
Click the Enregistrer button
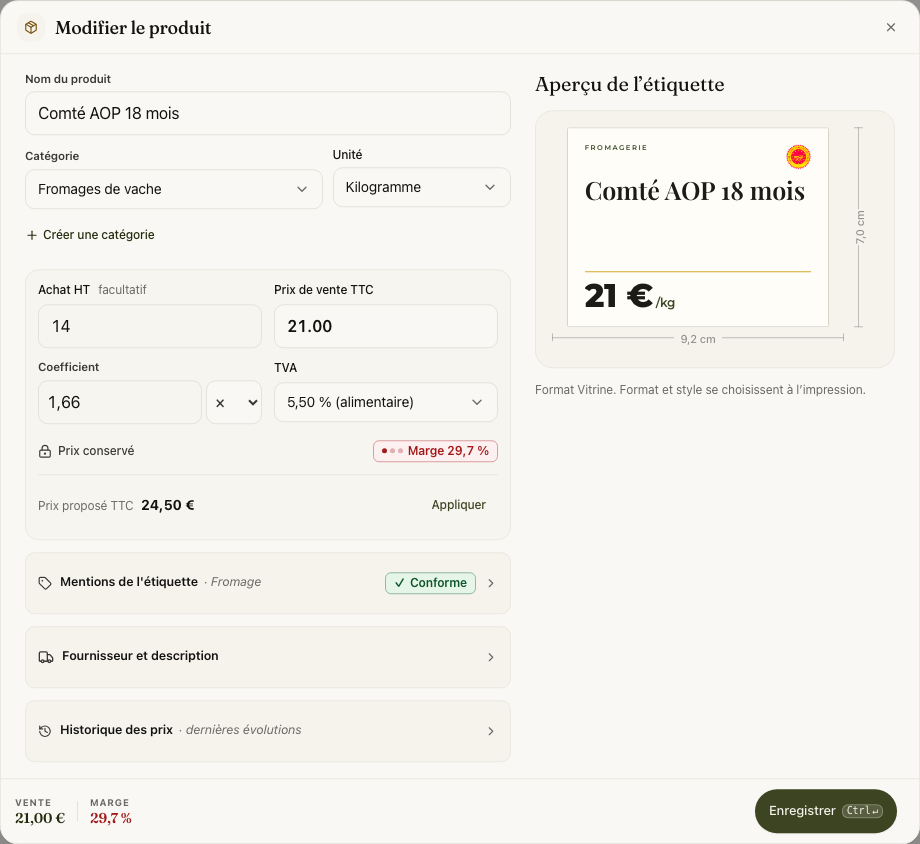[826, 811]
